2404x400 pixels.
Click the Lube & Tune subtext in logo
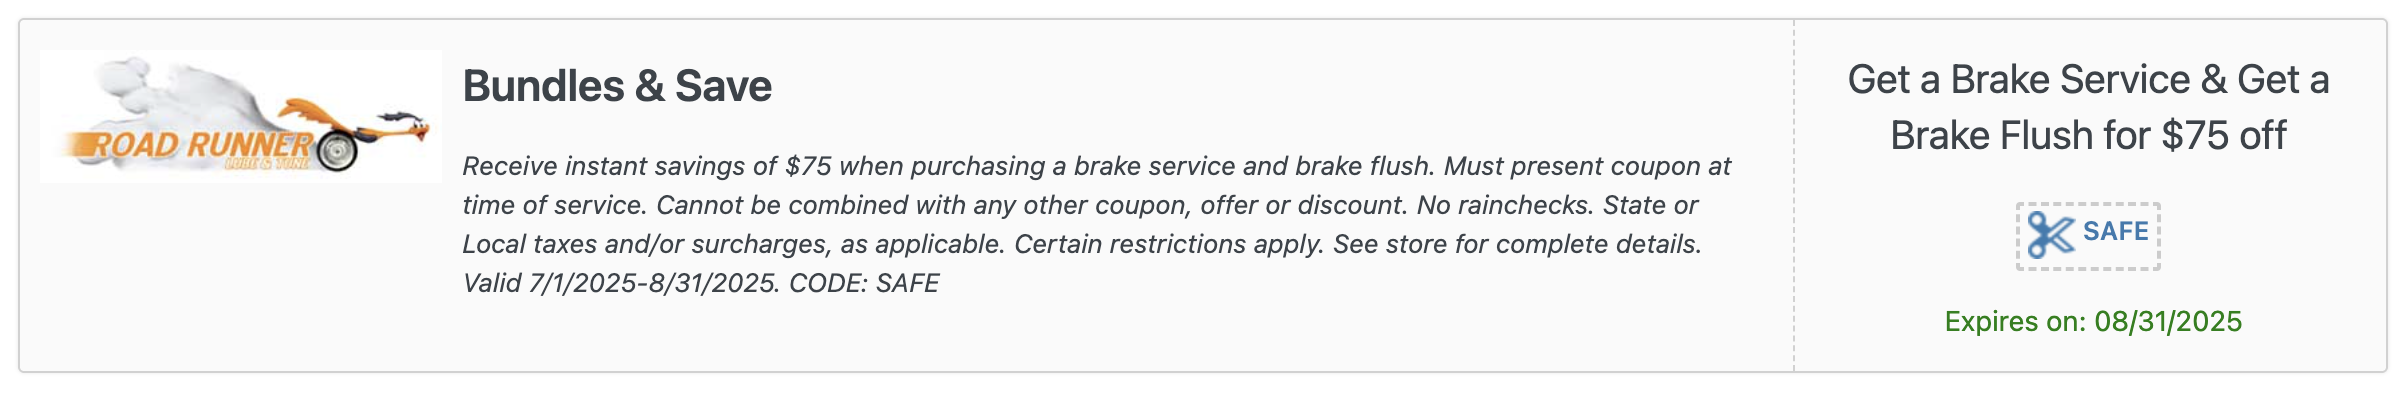pyautogui.click(x=267, y=163)
